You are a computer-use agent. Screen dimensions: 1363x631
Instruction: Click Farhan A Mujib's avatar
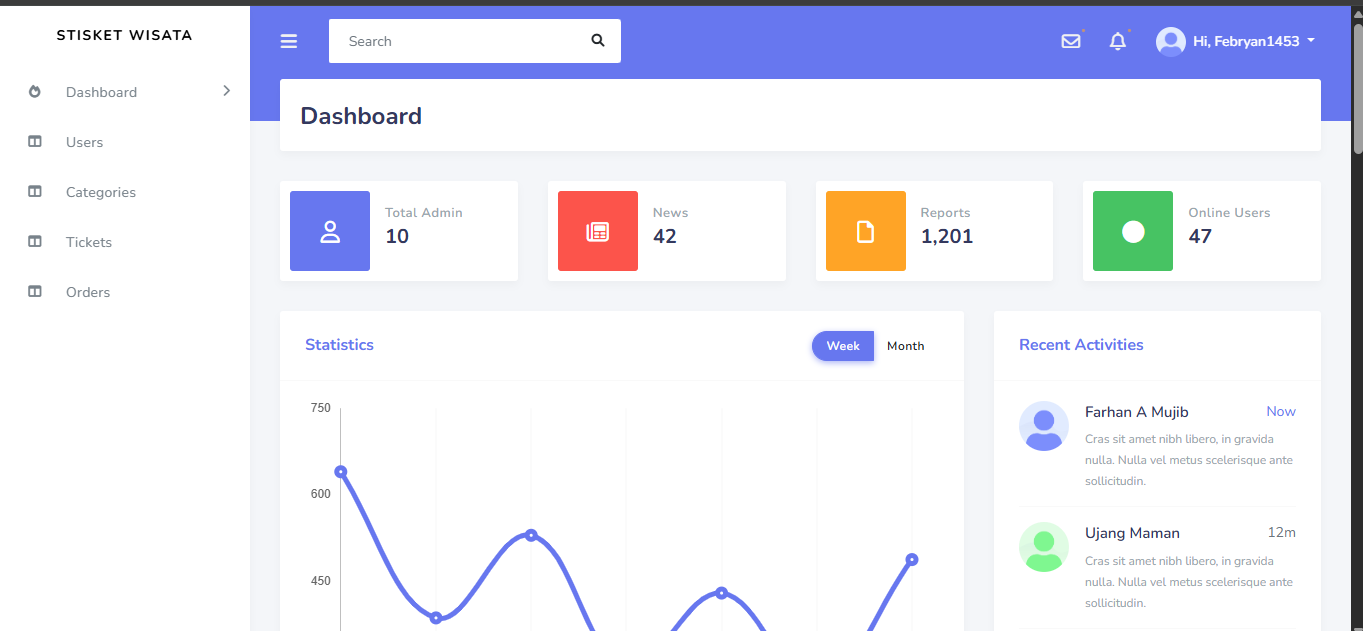tap(1044, 426)
